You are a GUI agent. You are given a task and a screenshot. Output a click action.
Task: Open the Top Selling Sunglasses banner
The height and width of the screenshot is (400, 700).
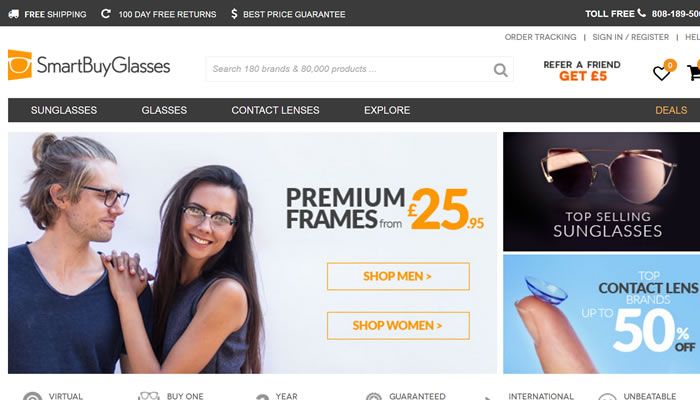(601, 192)
